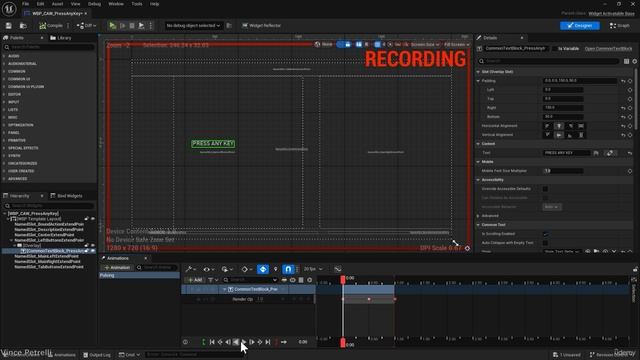Toggle the loop playback icon
Screen dimensions: 640x360
coord(284,342)
